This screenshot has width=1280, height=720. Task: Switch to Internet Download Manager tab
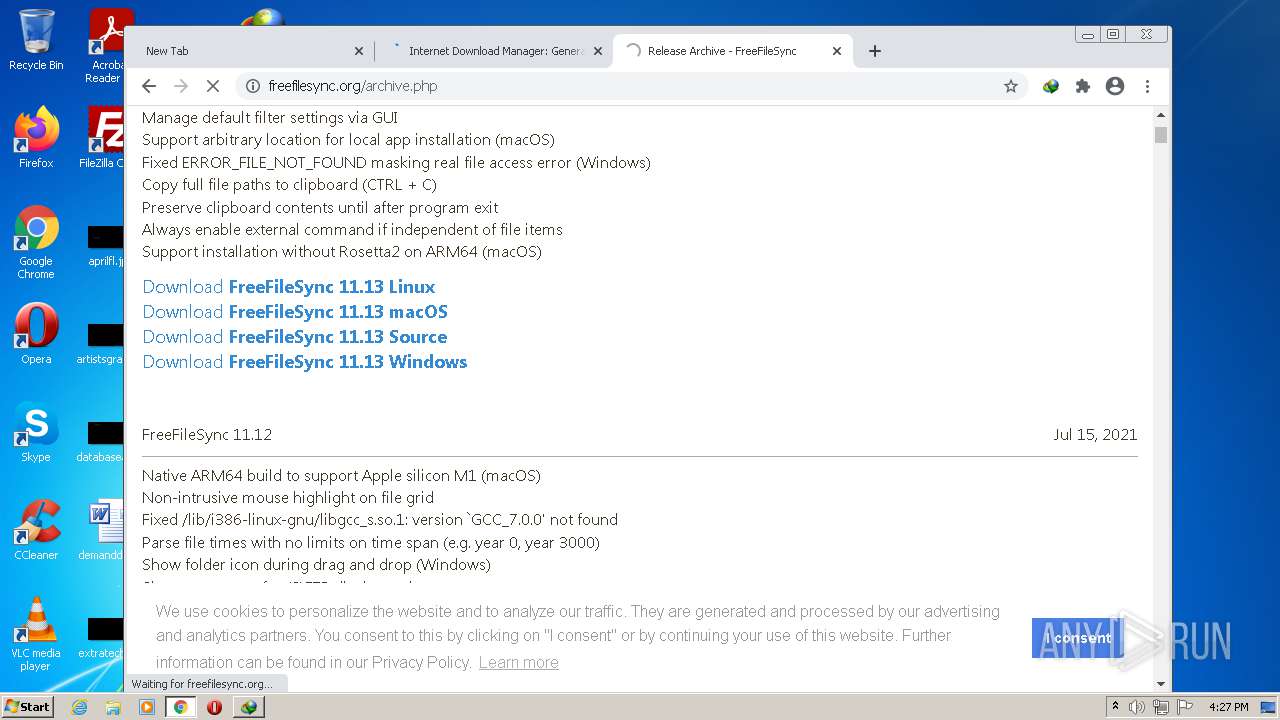pyautogui.click(x=495, y=51)
